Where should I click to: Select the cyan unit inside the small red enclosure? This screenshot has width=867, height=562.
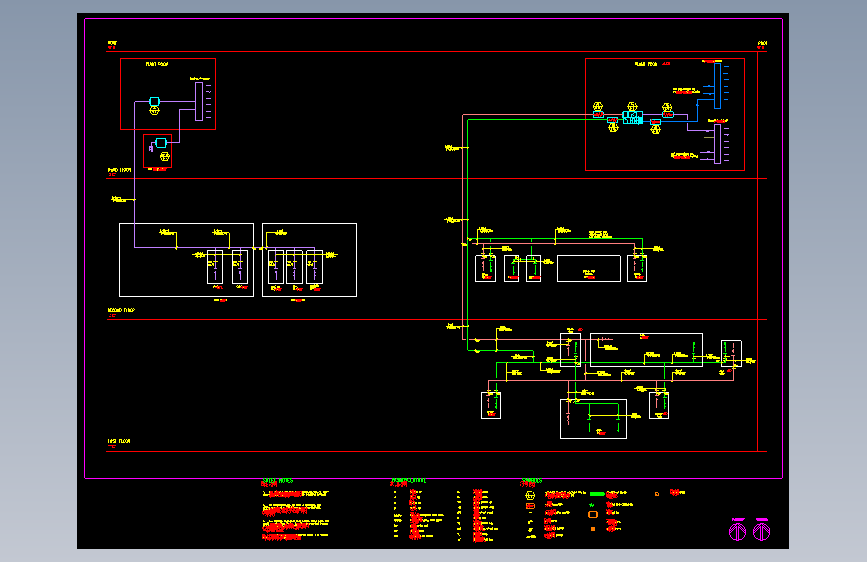161,143
